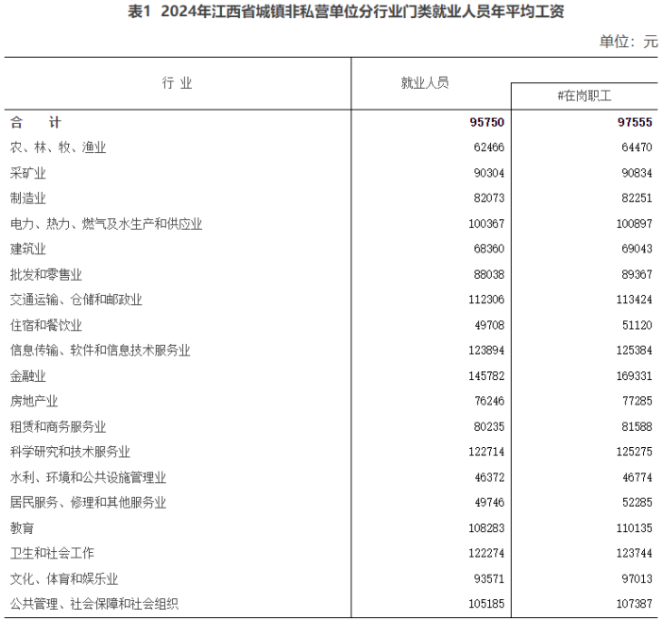Select the 公共管理、社会保障和社会组织 row label

point(94,604)
